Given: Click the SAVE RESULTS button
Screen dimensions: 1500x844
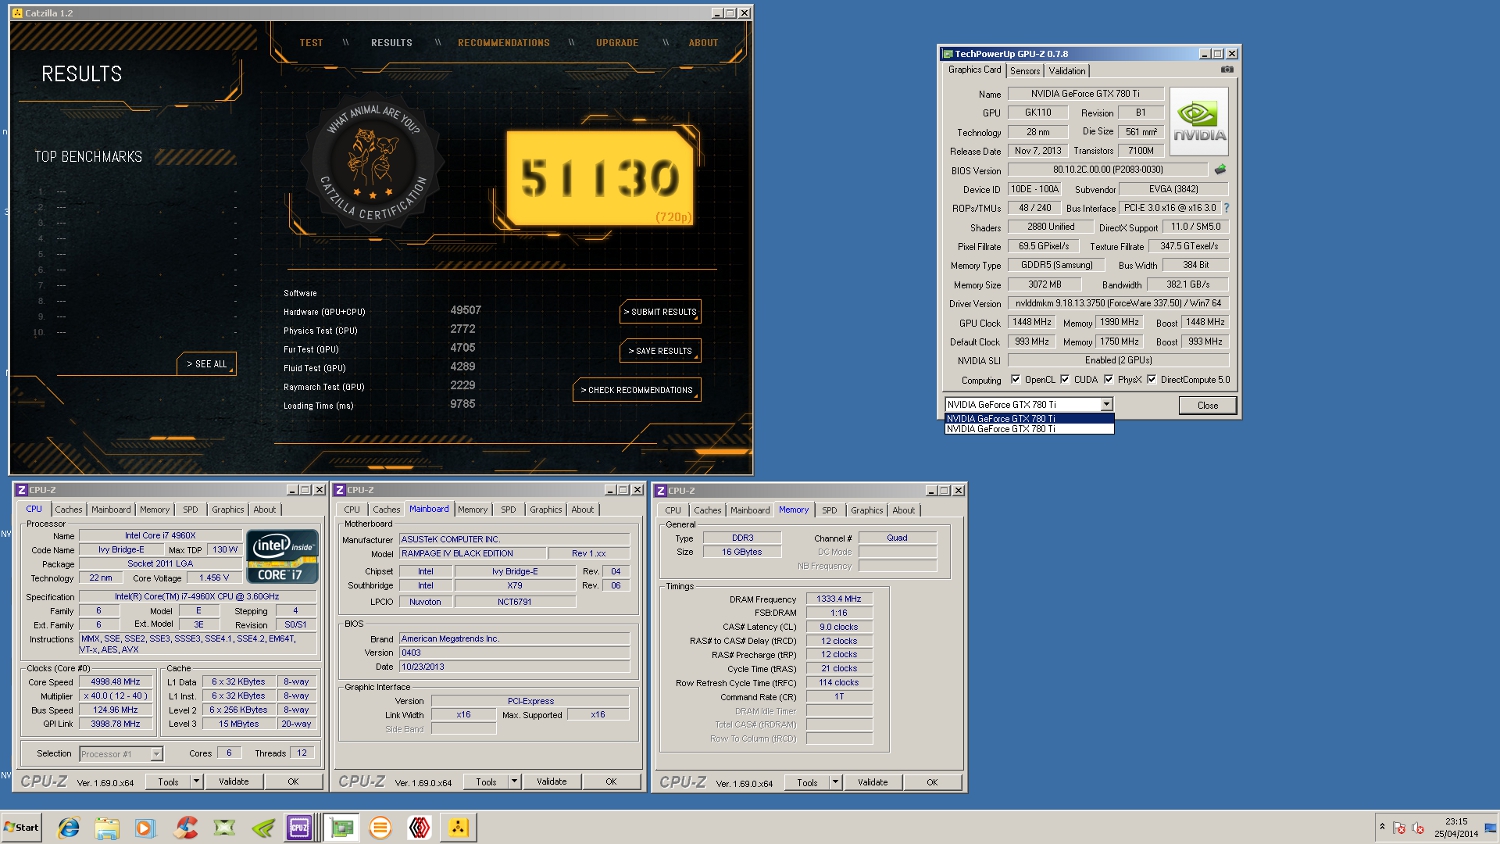Looking at the screenshot, I should pyautogui.click(x=660, y=351).
